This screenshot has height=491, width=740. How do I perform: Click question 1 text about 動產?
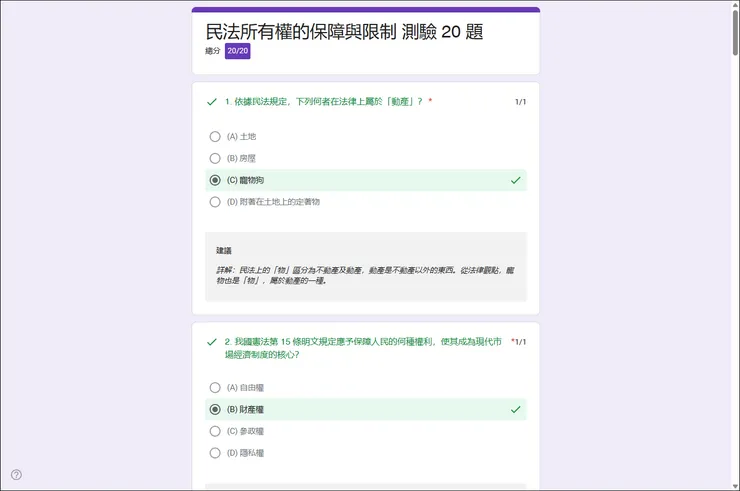(324, 102)
